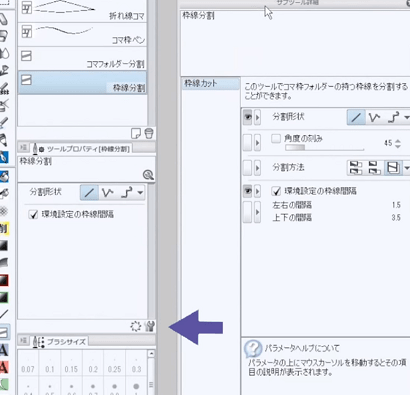Show 分割方法 in Tool Property palette
Viewport: 410px width, 395px height.
247,168
